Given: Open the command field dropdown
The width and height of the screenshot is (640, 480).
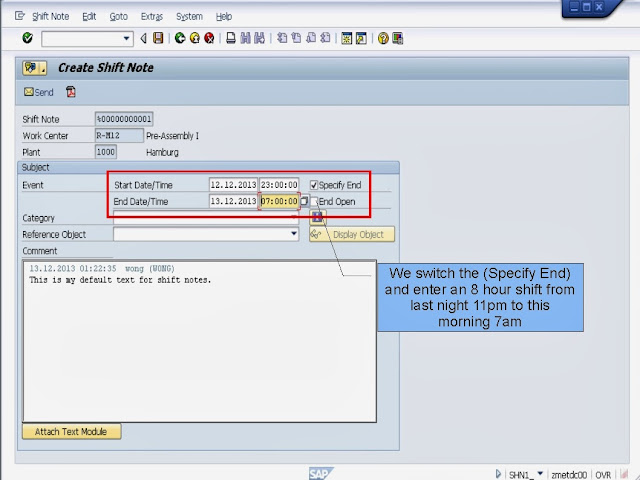Looking at the screenshot, I should click(126, 38).
